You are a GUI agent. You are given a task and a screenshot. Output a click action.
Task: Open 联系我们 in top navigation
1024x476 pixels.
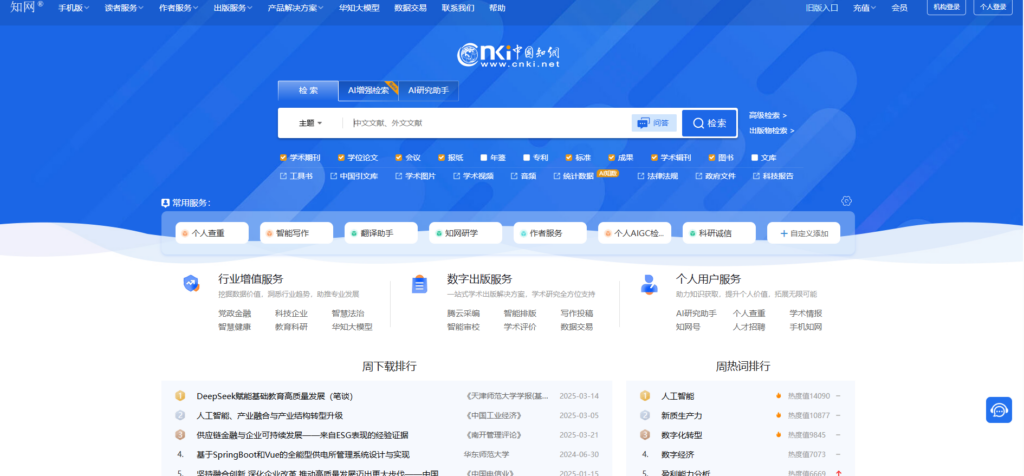(x=458, y=8)
